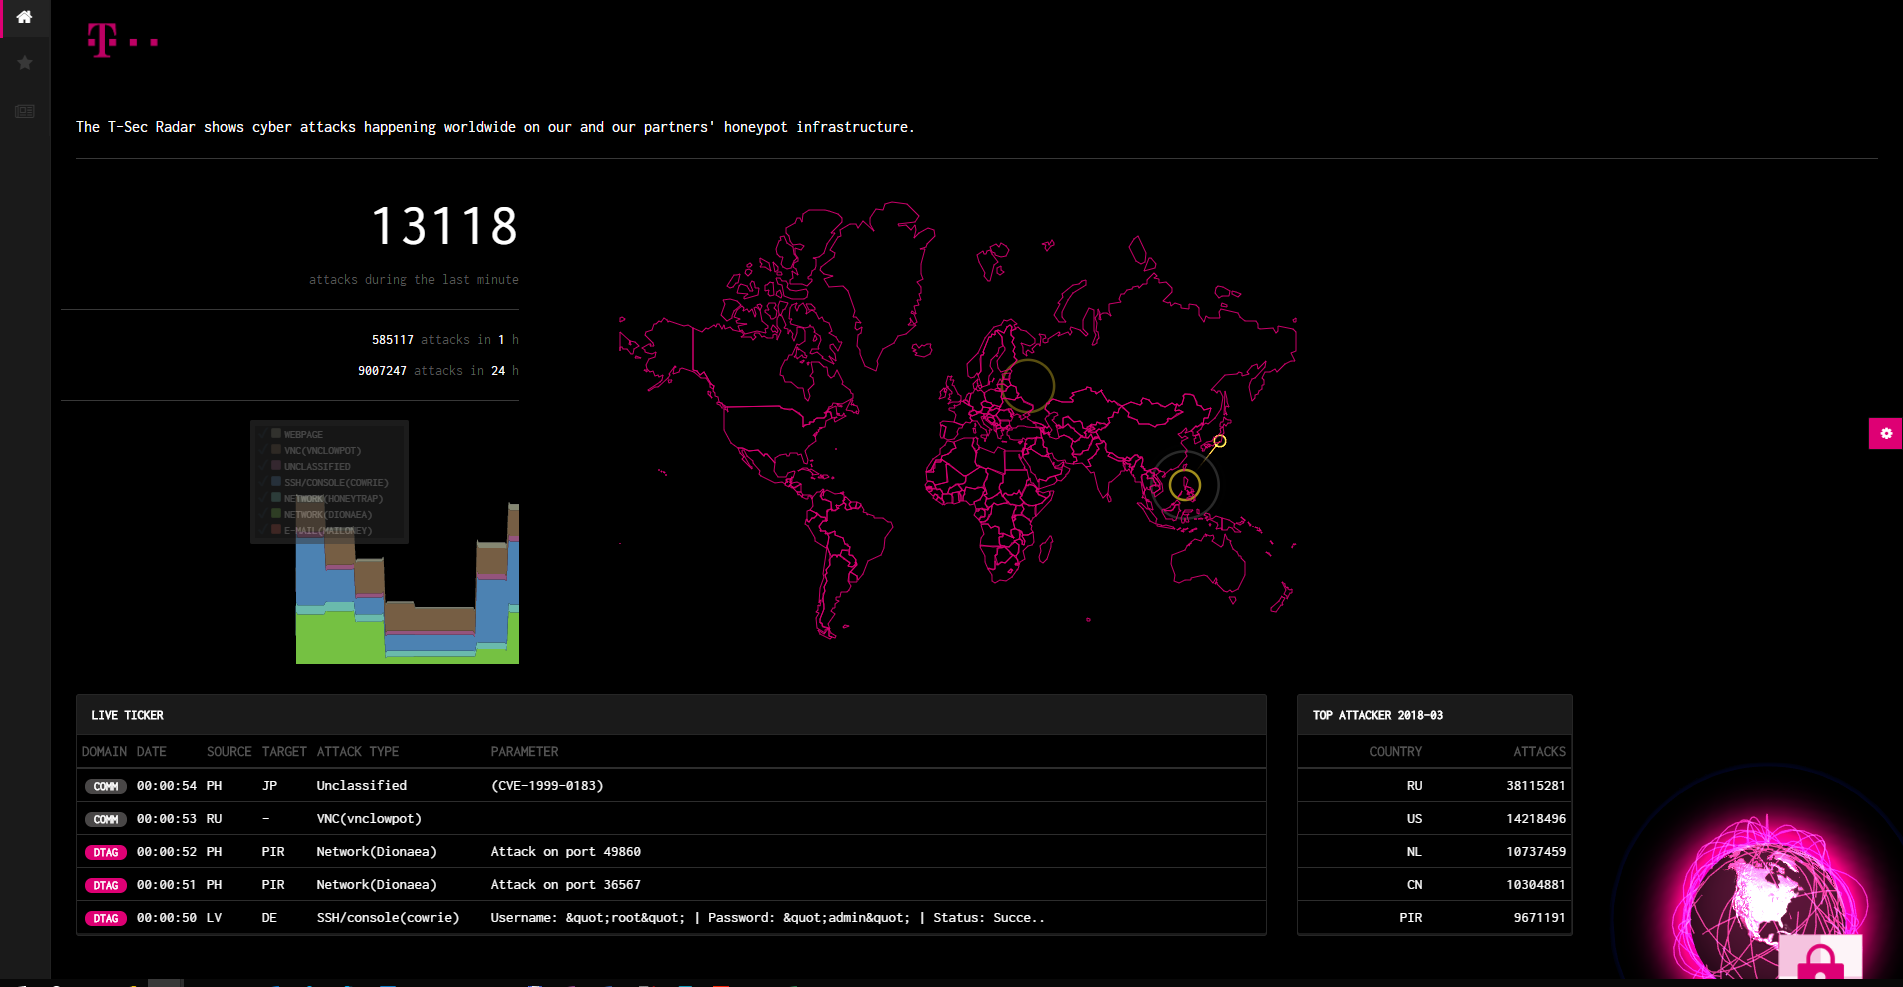Viewport: 1903px width, 987px height.
Task: Click the DTAG badge at 00:00:52
Action: (x=106, y=852)
